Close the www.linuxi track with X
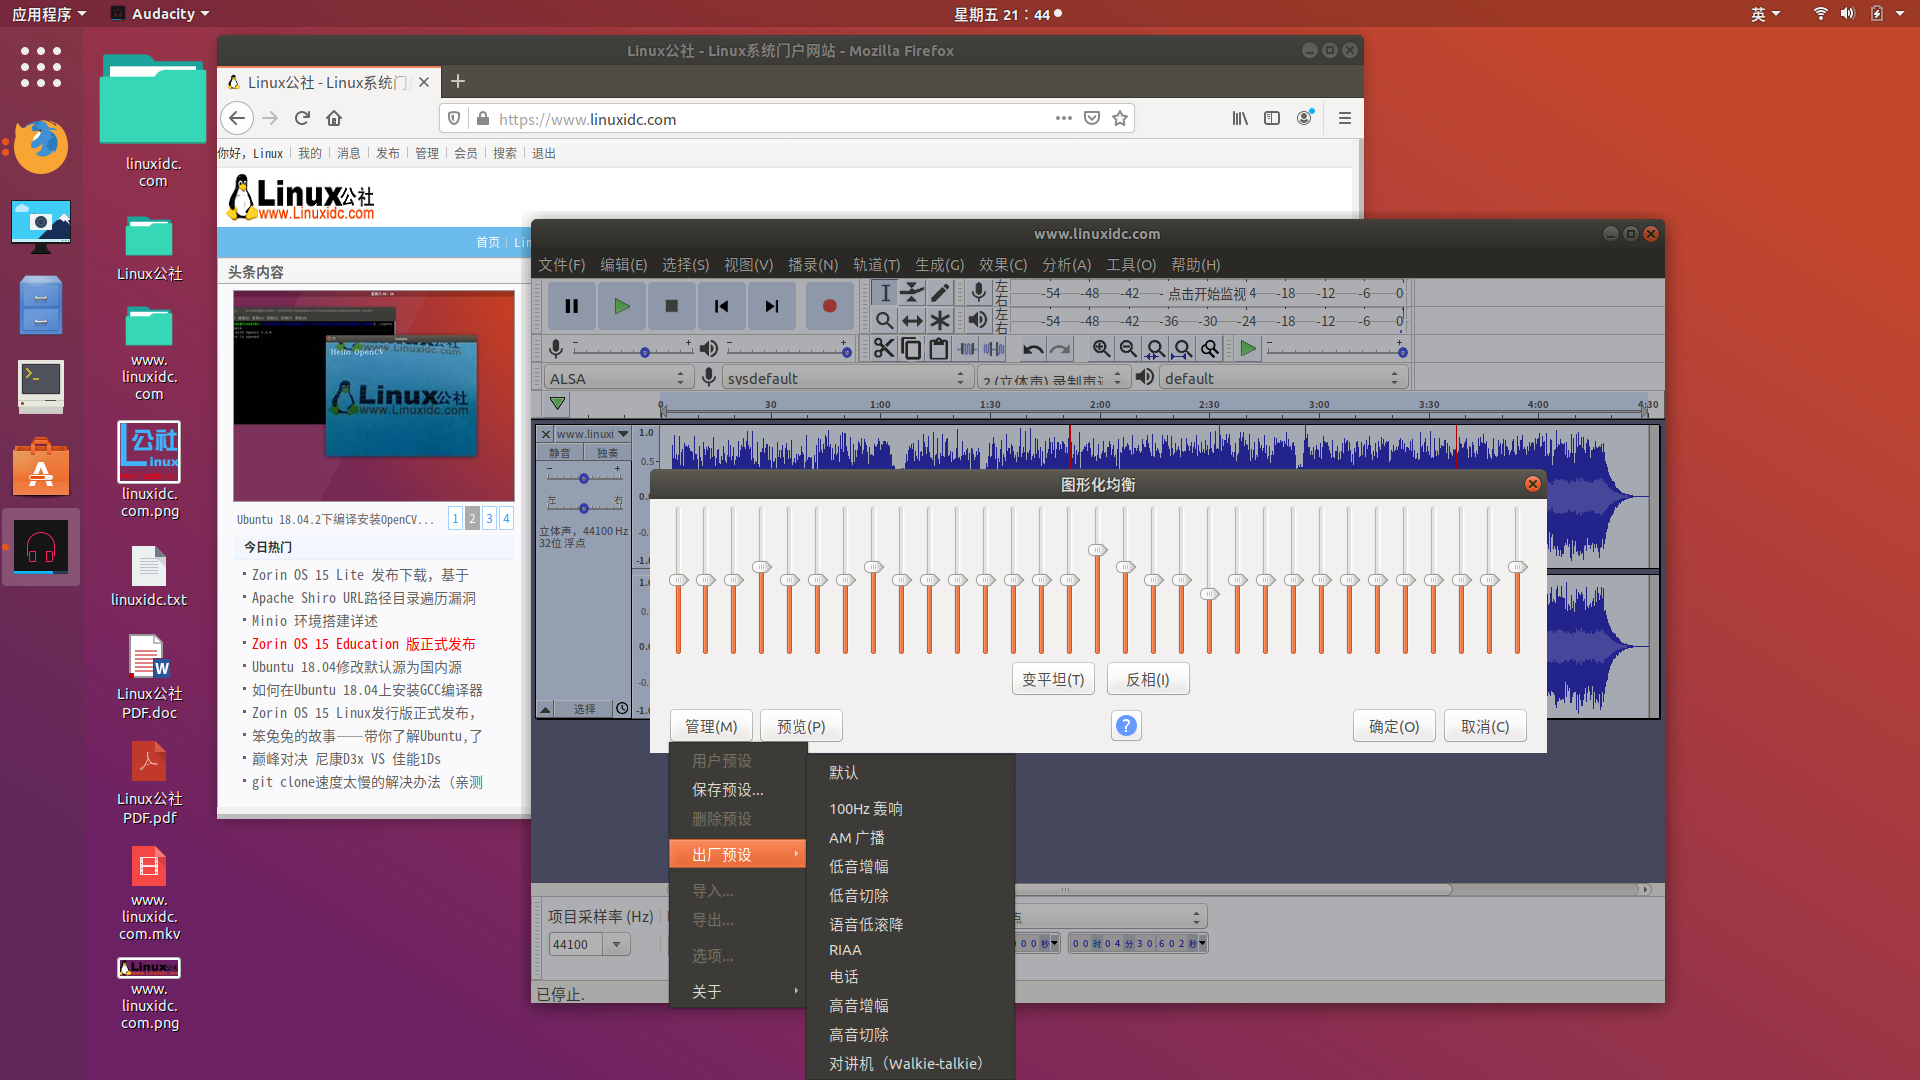 [x=546, y=434]
